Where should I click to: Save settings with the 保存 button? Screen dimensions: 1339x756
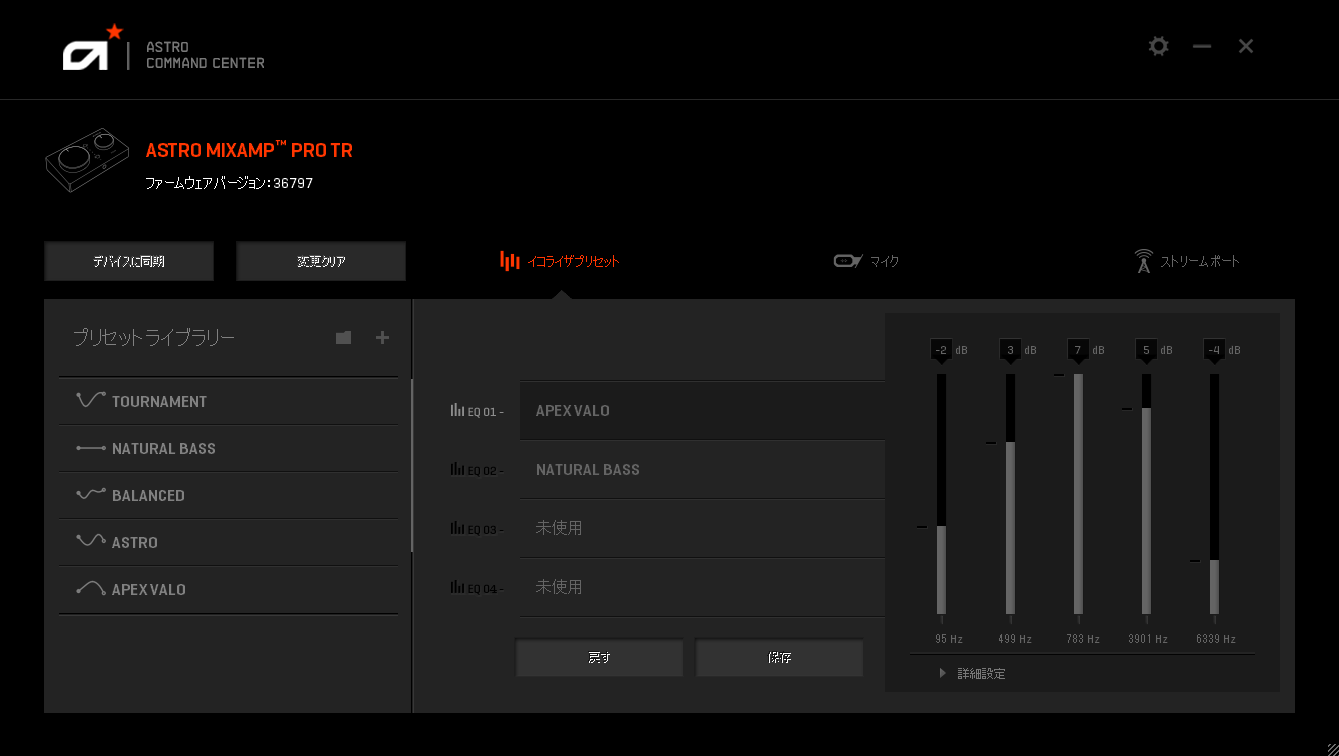coord(779,657)
